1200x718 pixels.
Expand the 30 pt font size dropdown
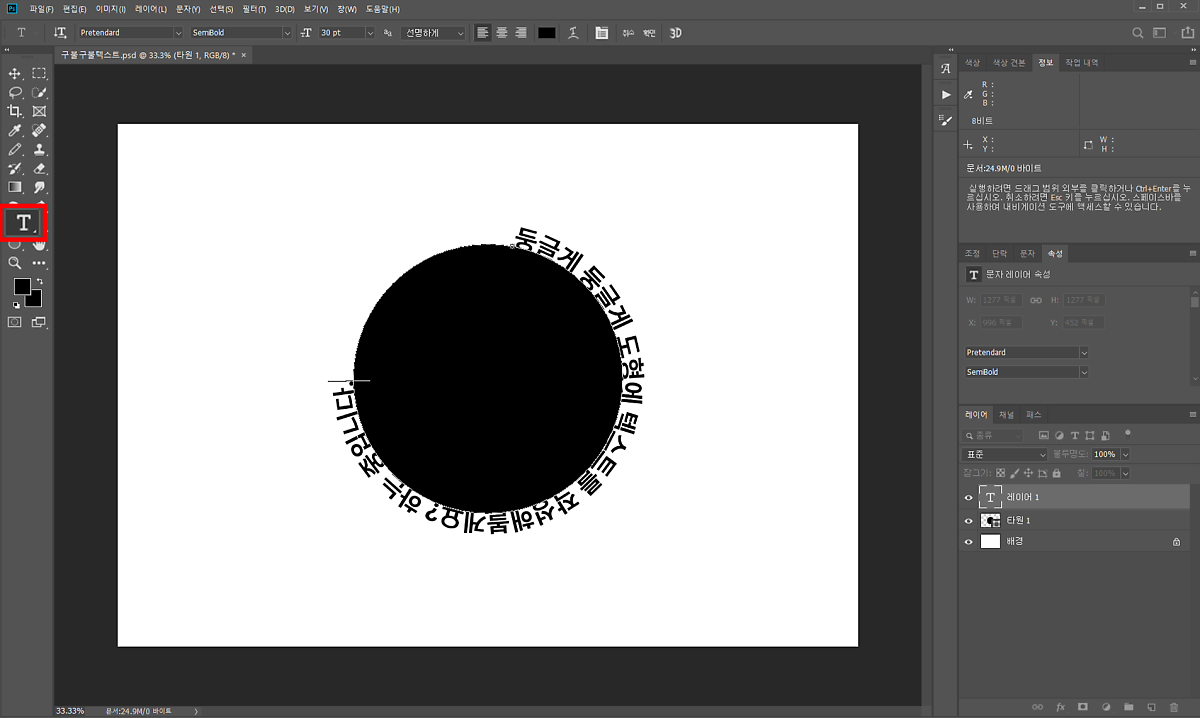click(x=370, y=33)
